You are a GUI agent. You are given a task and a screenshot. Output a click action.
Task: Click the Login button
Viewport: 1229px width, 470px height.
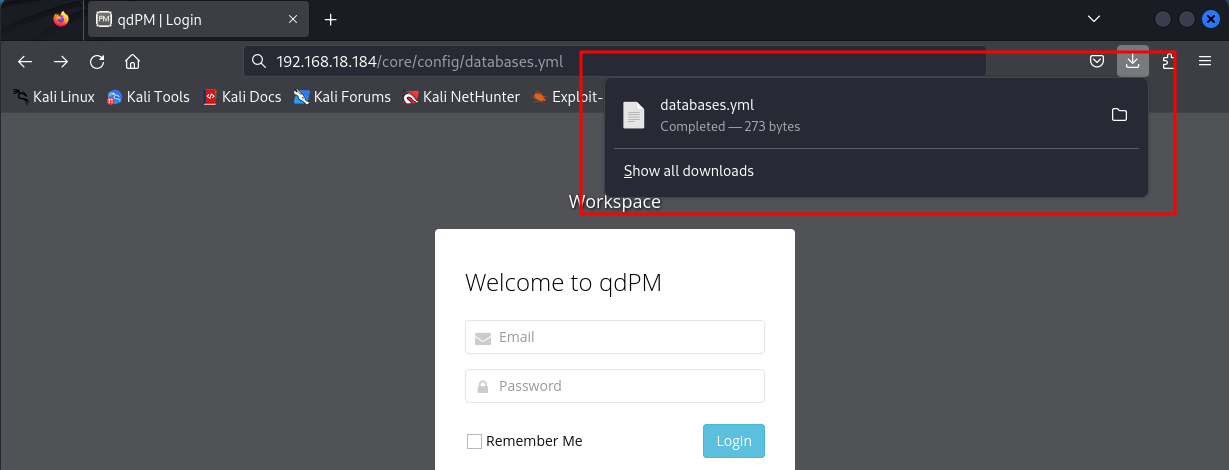pyautogui.click(x=733, y=441)
